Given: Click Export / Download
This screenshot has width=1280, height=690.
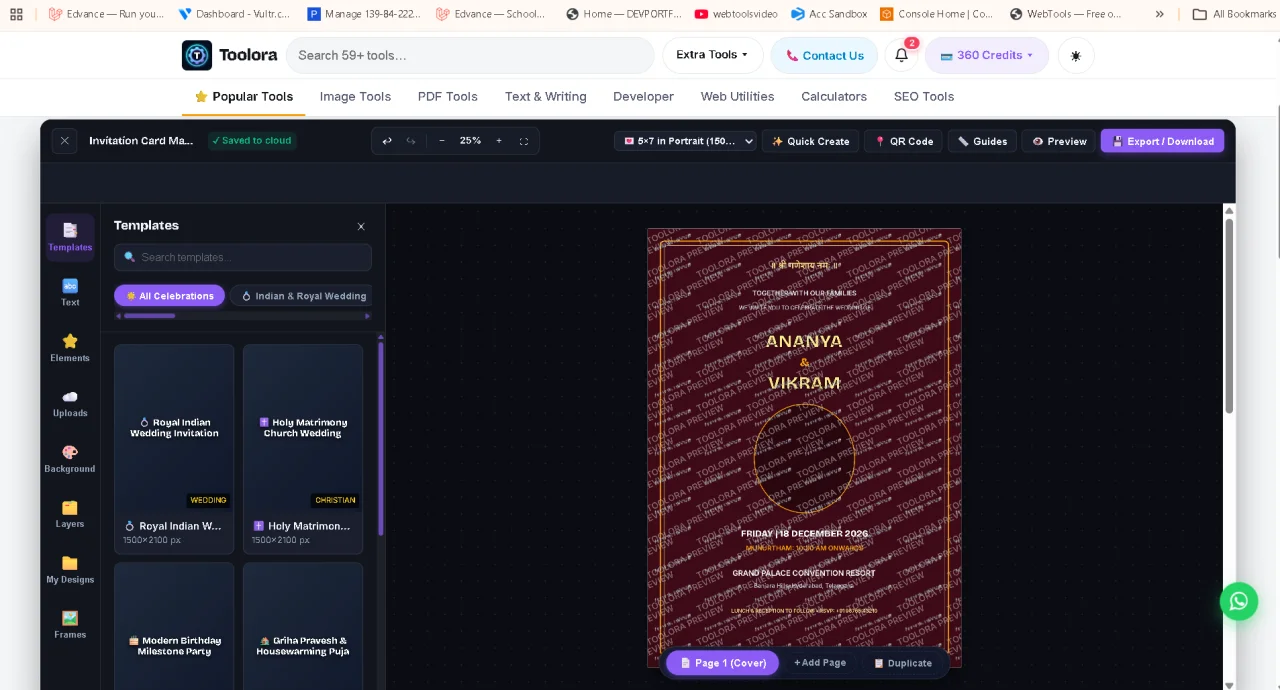Looking at the screenshot, I should pyautogui.click(x=1162, y=141).
